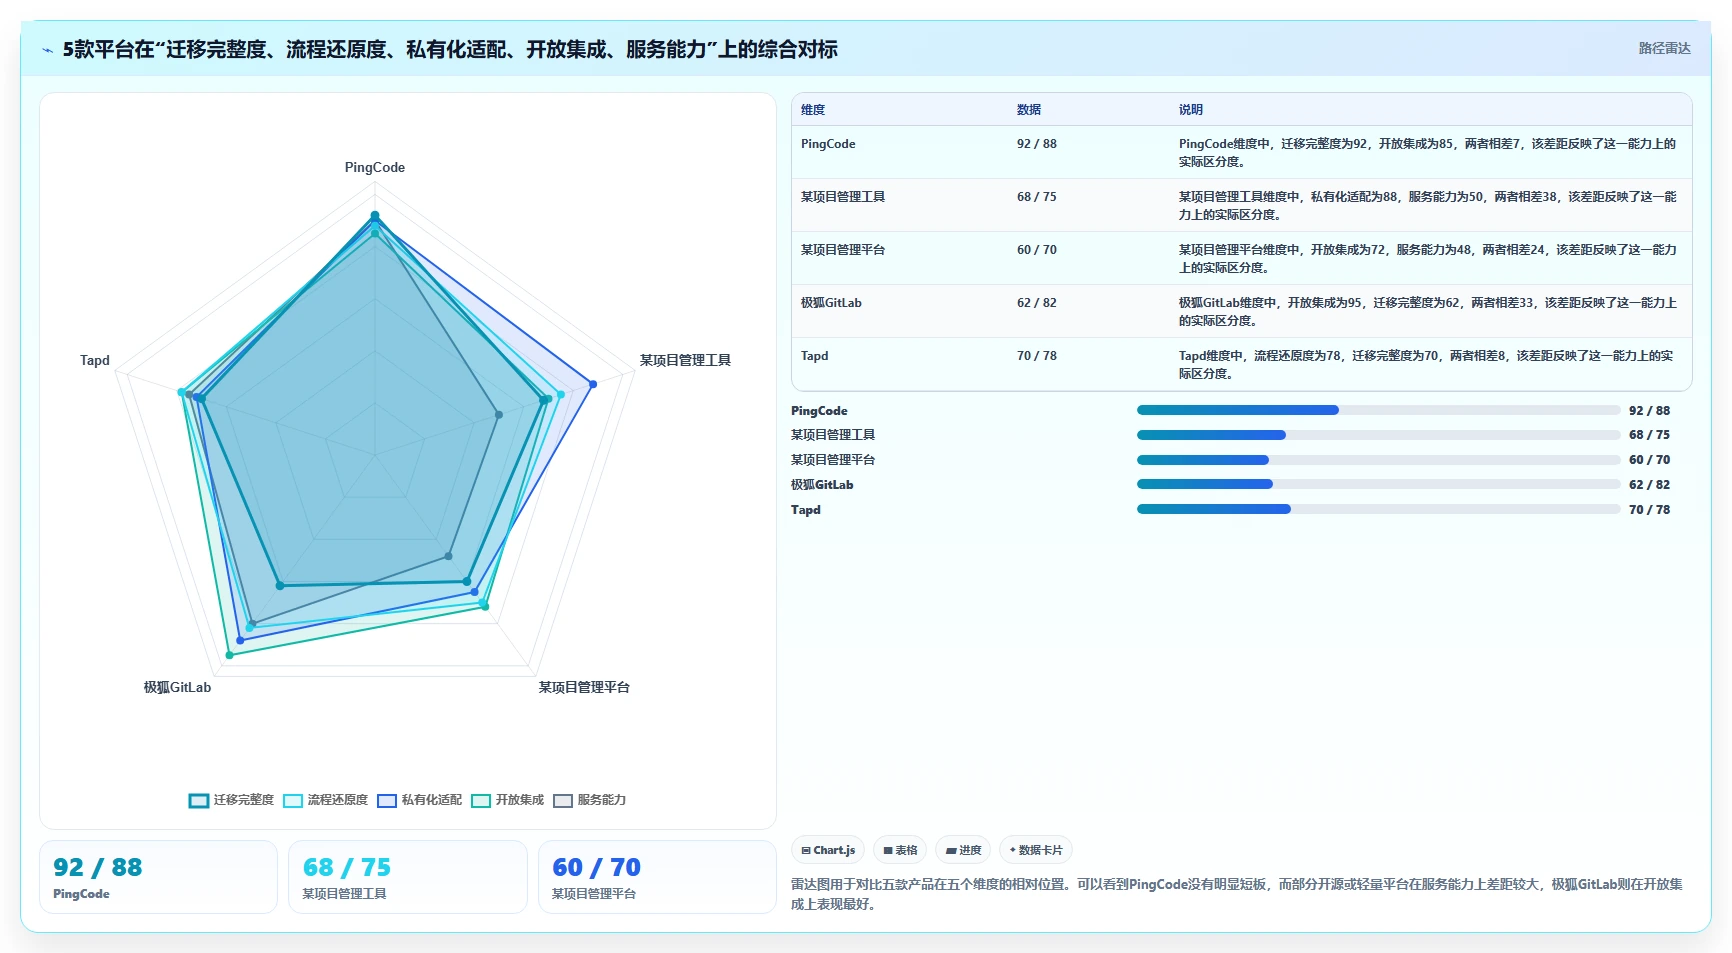Click the outermost blue data point toward 某项目管理工具

pos(593,384)
